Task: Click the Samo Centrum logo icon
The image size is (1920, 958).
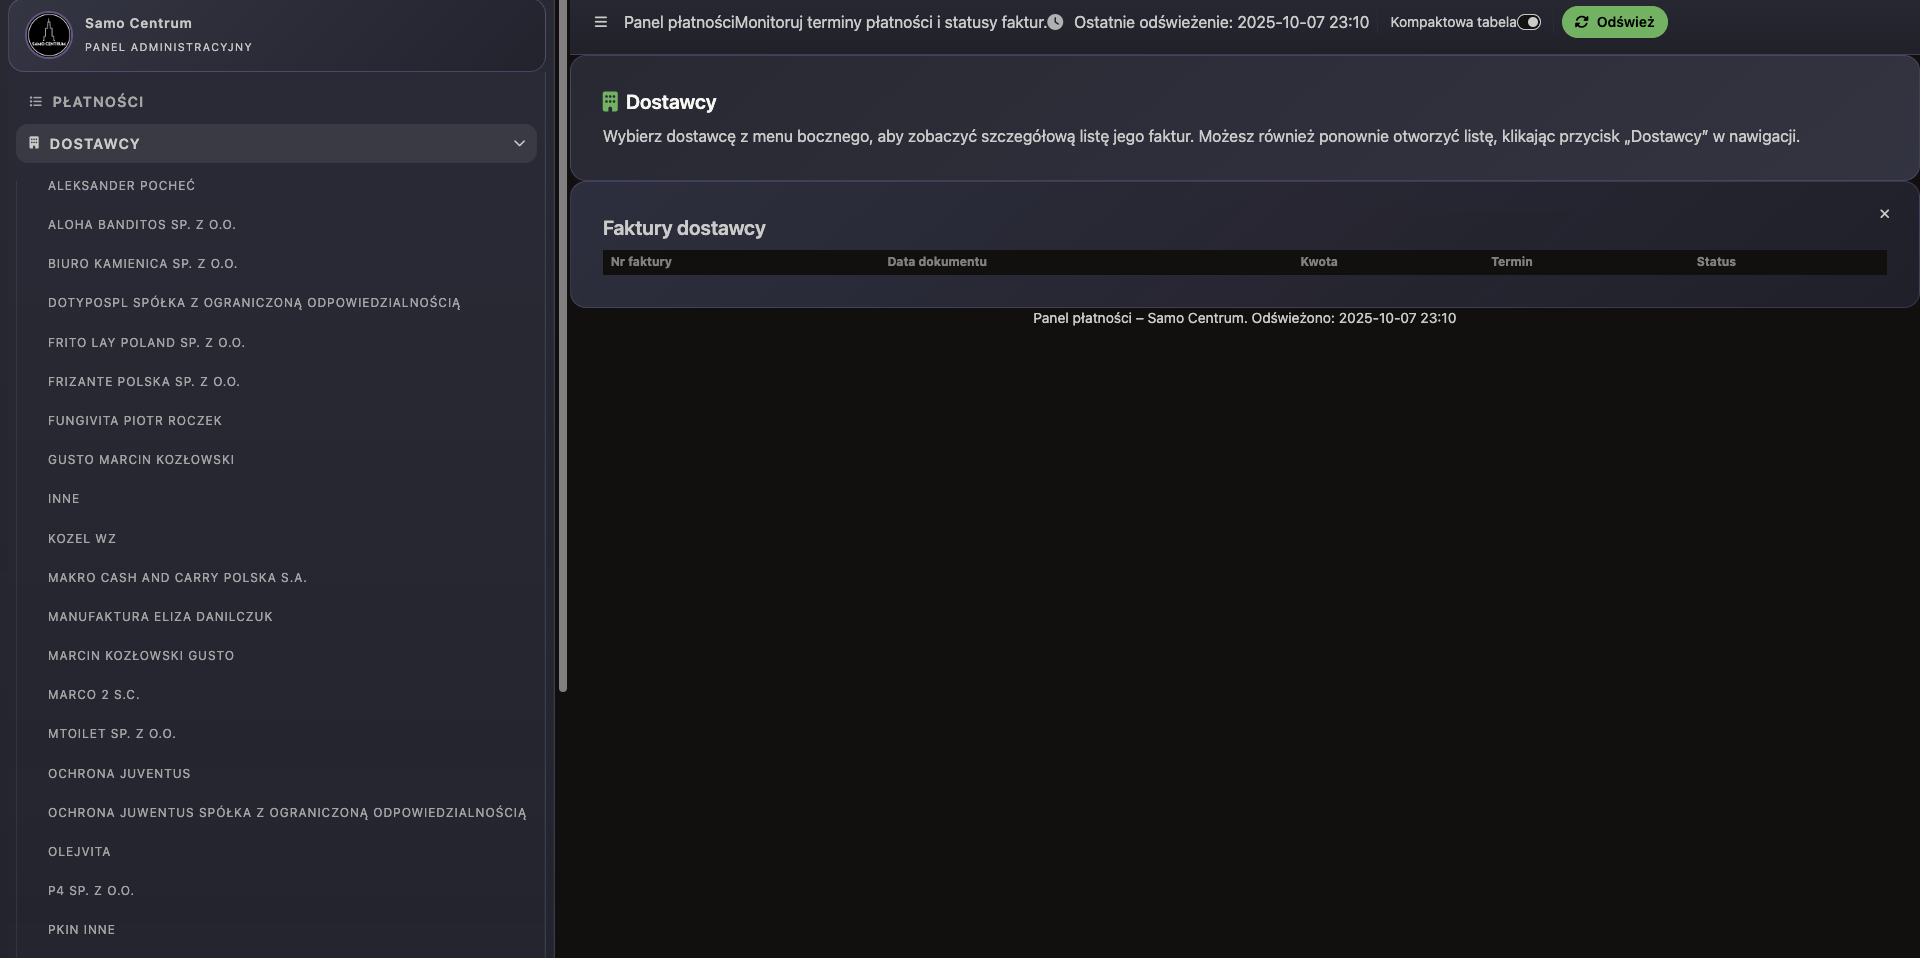Action: [x=48, y=35]
